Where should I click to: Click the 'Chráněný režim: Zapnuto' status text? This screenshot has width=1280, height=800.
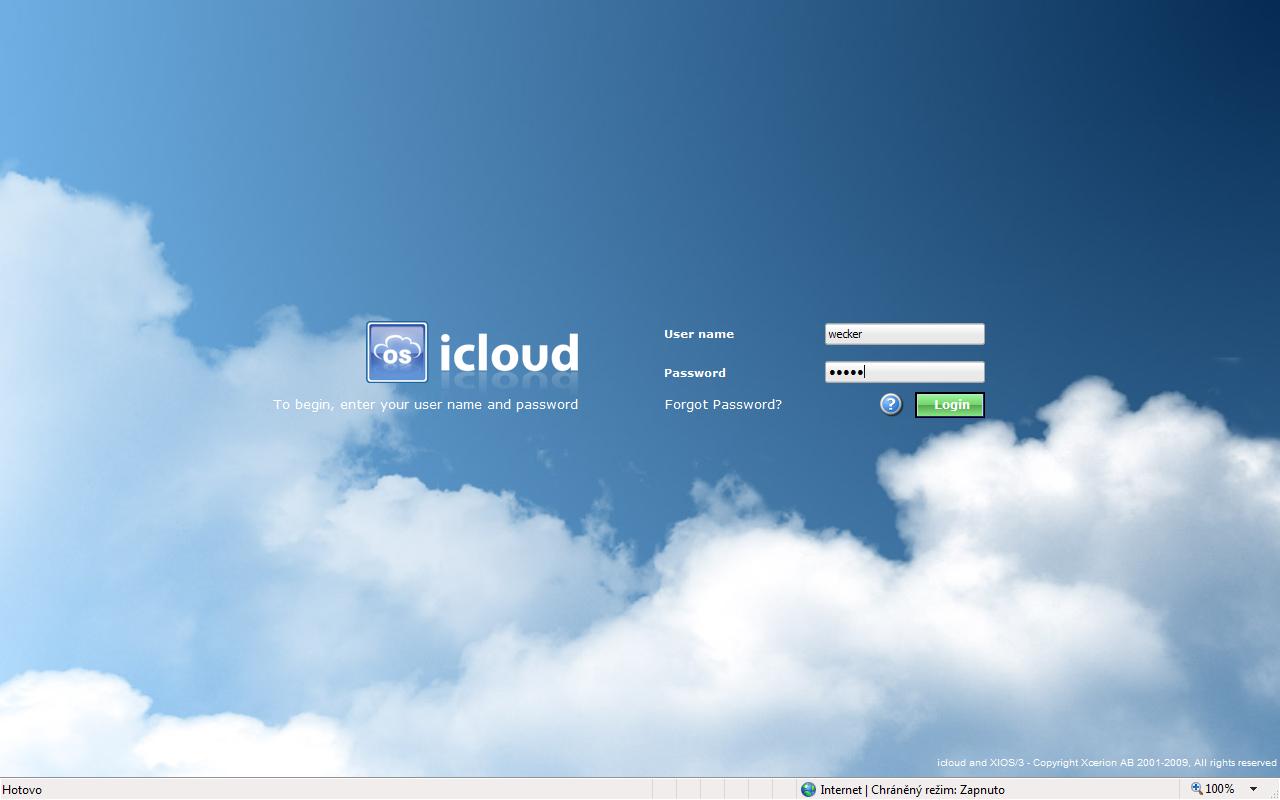pos(938,790)
